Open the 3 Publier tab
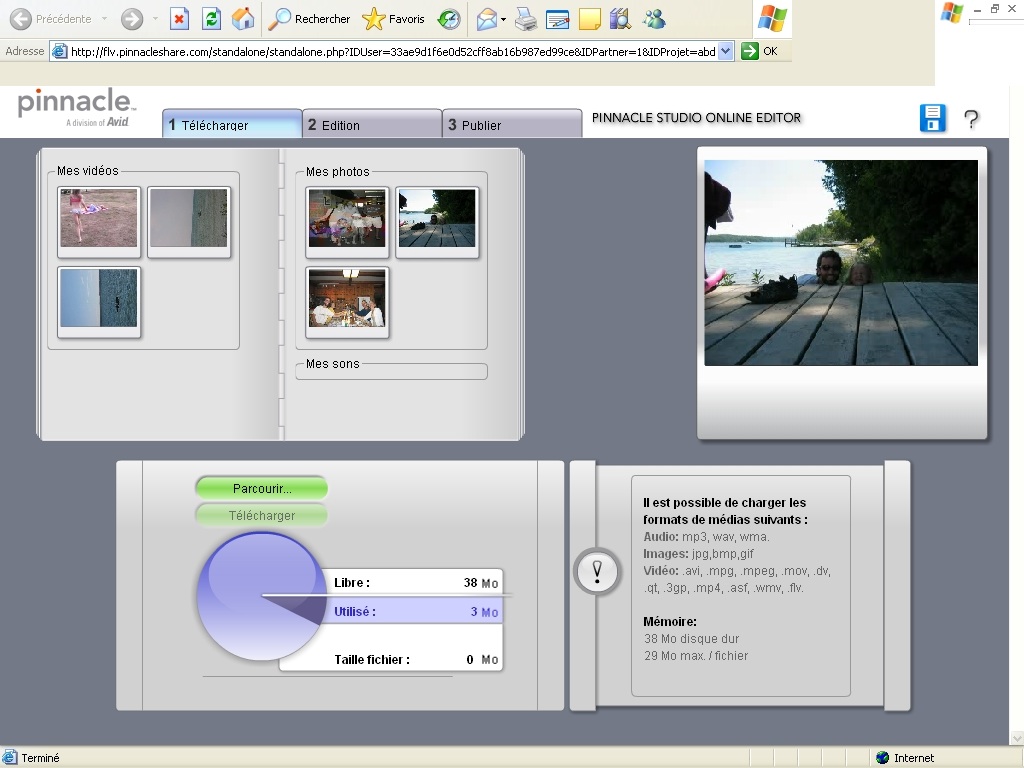 (x=511, y=124)
